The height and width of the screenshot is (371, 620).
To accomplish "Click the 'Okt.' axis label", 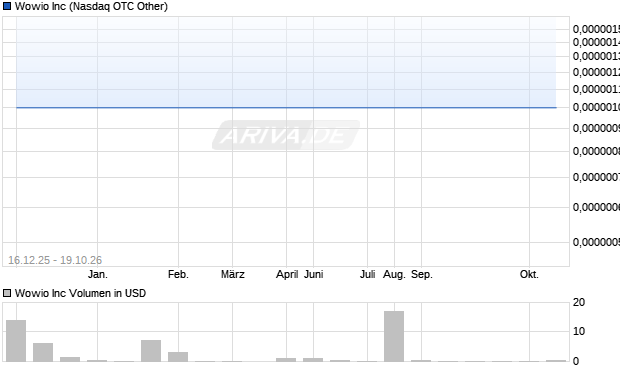I will pyautogui.click(x=529, y=274).
